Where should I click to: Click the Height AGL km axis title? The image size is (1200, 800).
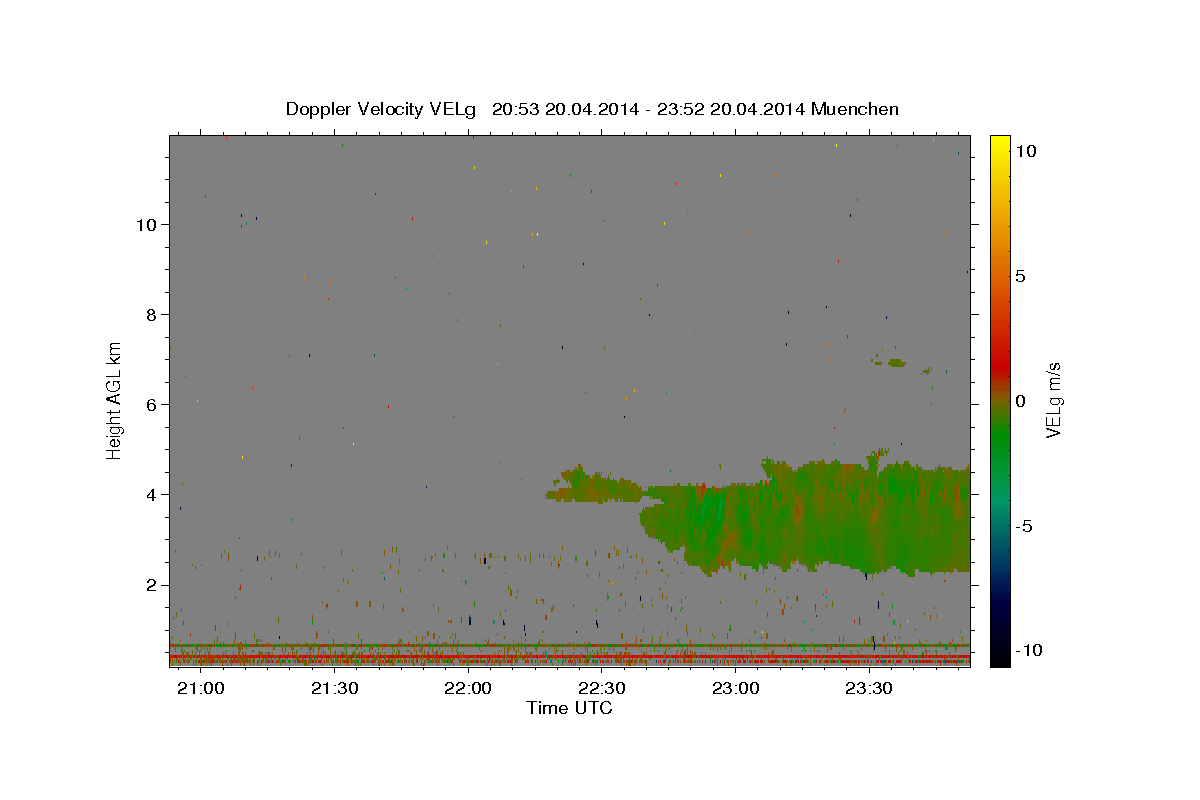pos(115,399)
